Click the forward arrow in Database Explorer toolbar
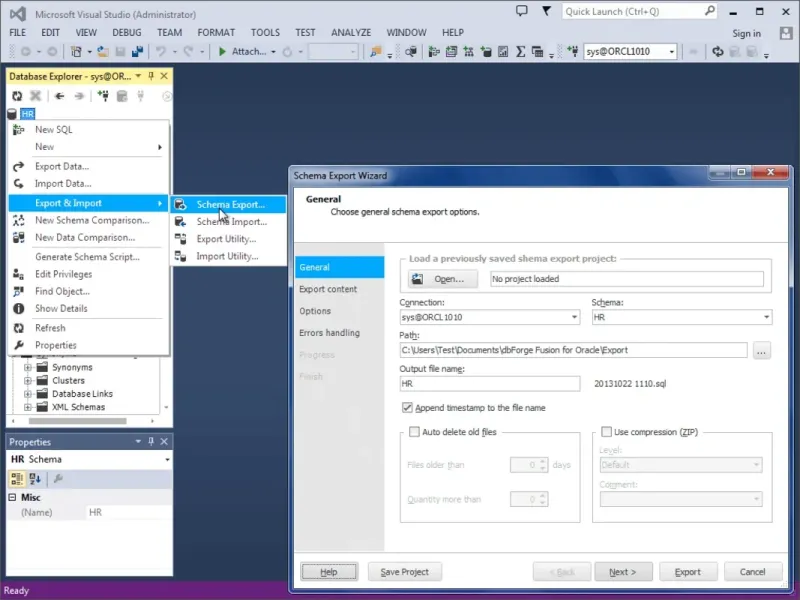This screenshot has height=600, width=800. [79, 96]
